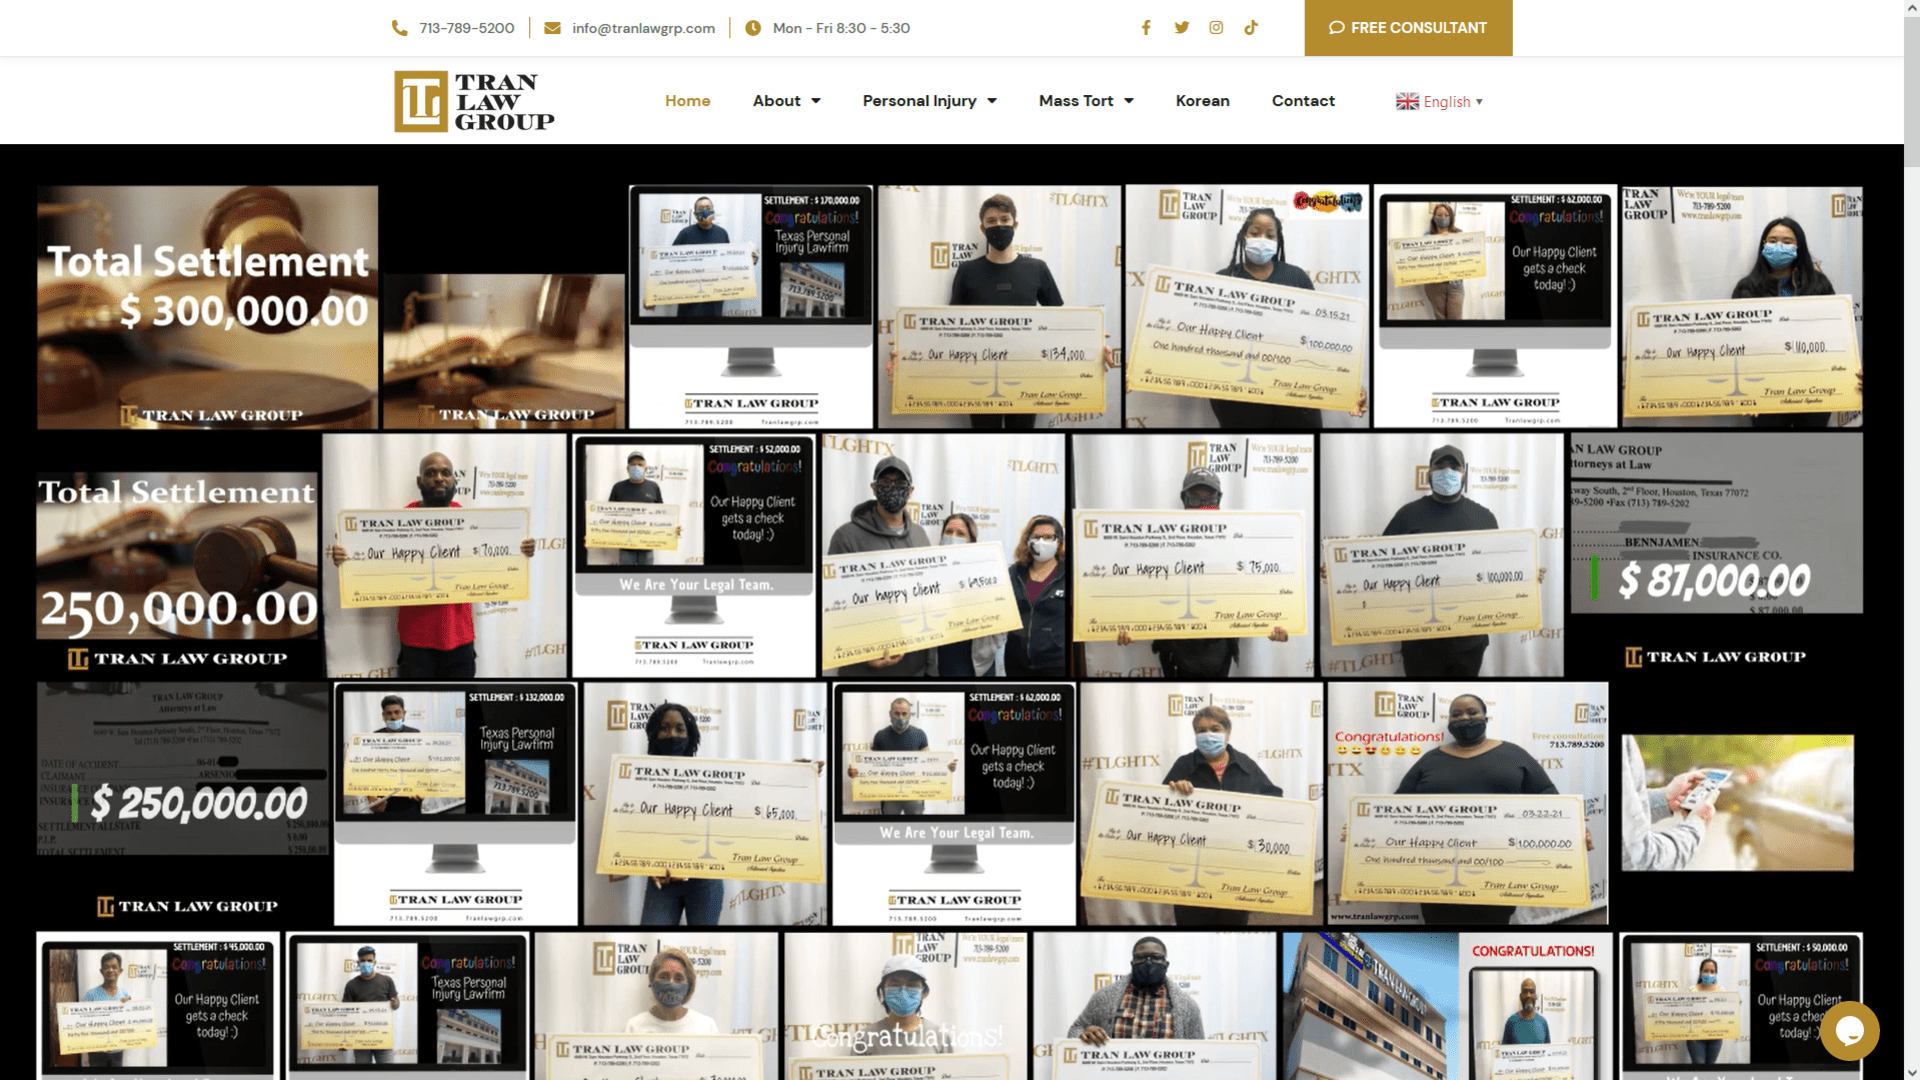Open the Total Settlement $300,000.00 image
1920x1080 pixels.
pyautogui.click(x=208, y=307)
